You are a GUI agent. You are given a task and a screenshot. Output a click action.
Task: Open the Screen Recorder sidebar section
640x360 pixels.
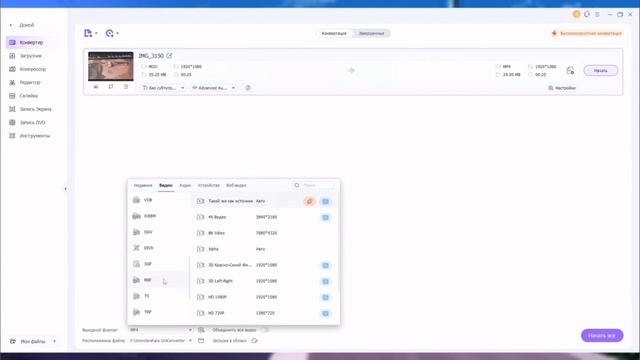[x=36, y=109]
